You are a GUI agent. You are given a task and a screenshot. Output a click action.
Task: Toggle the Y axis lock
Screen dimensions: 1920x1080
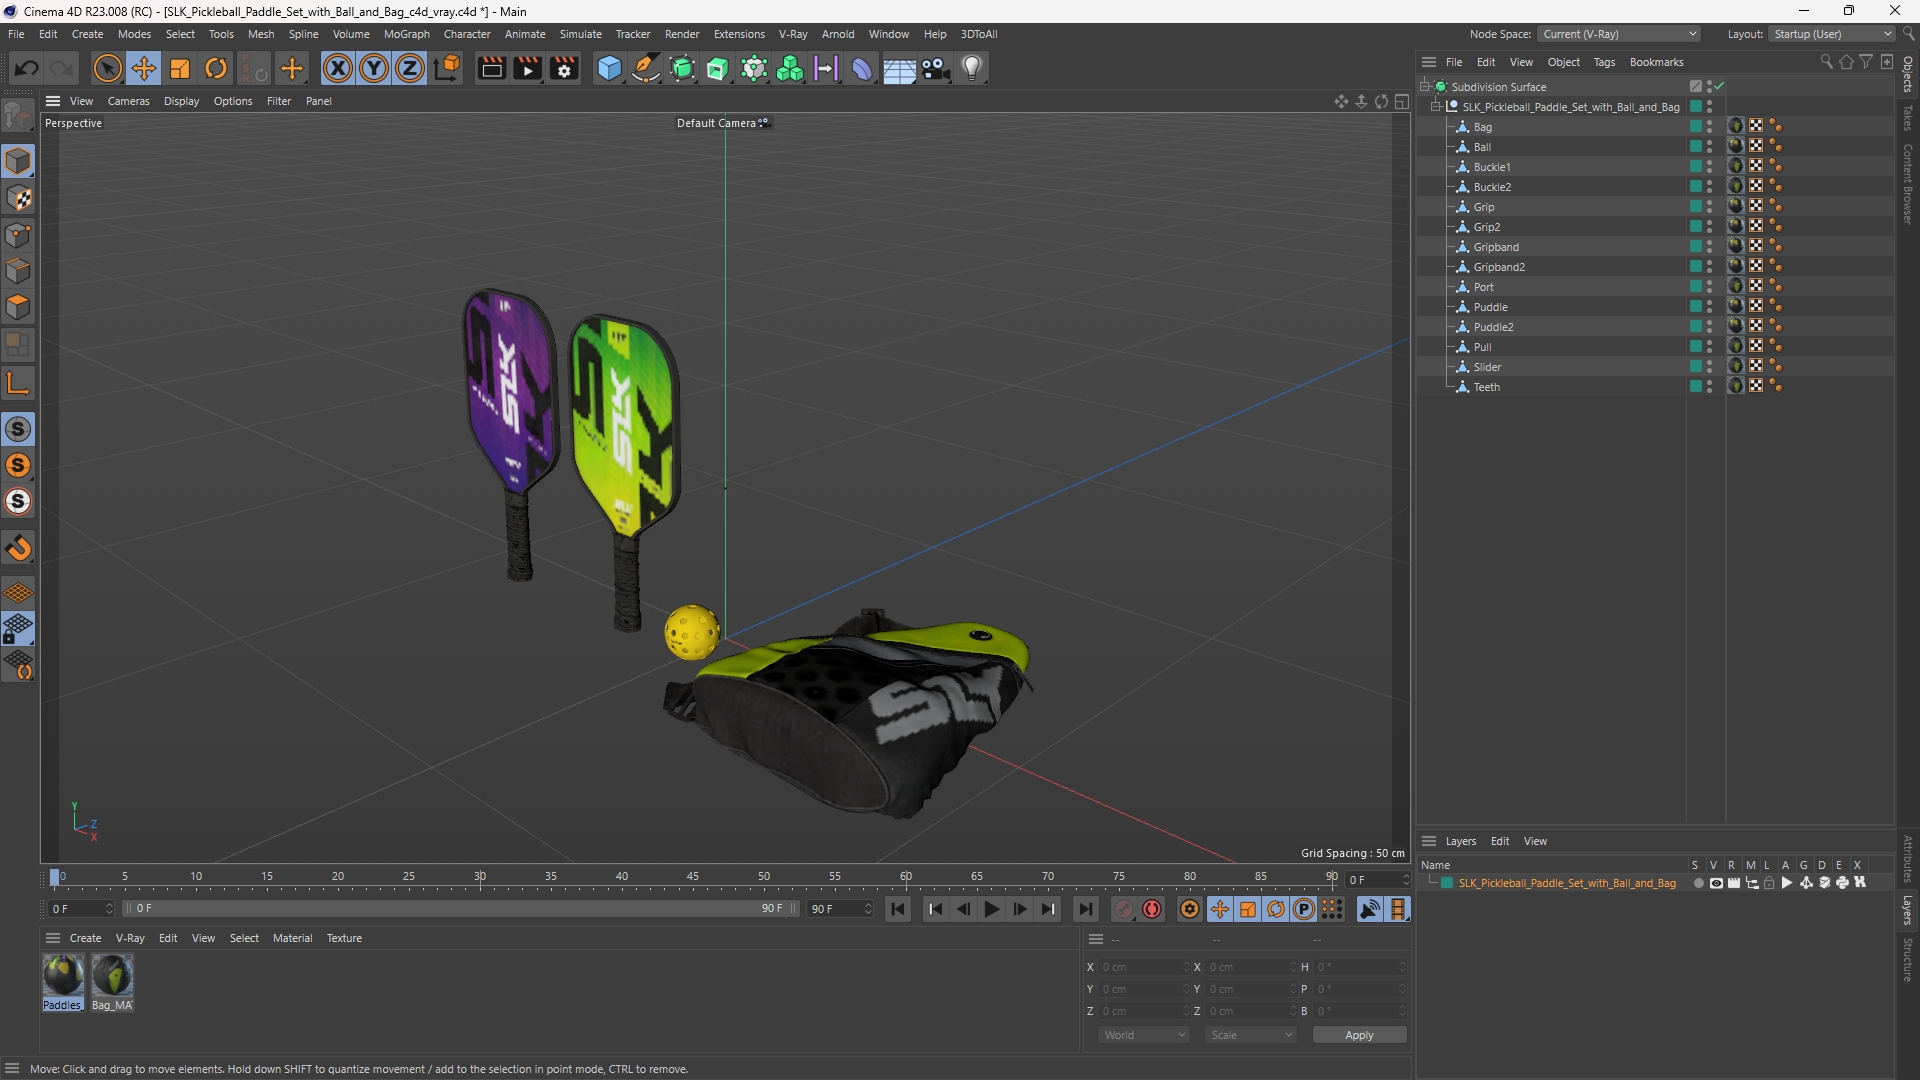(x=374, y=68)
